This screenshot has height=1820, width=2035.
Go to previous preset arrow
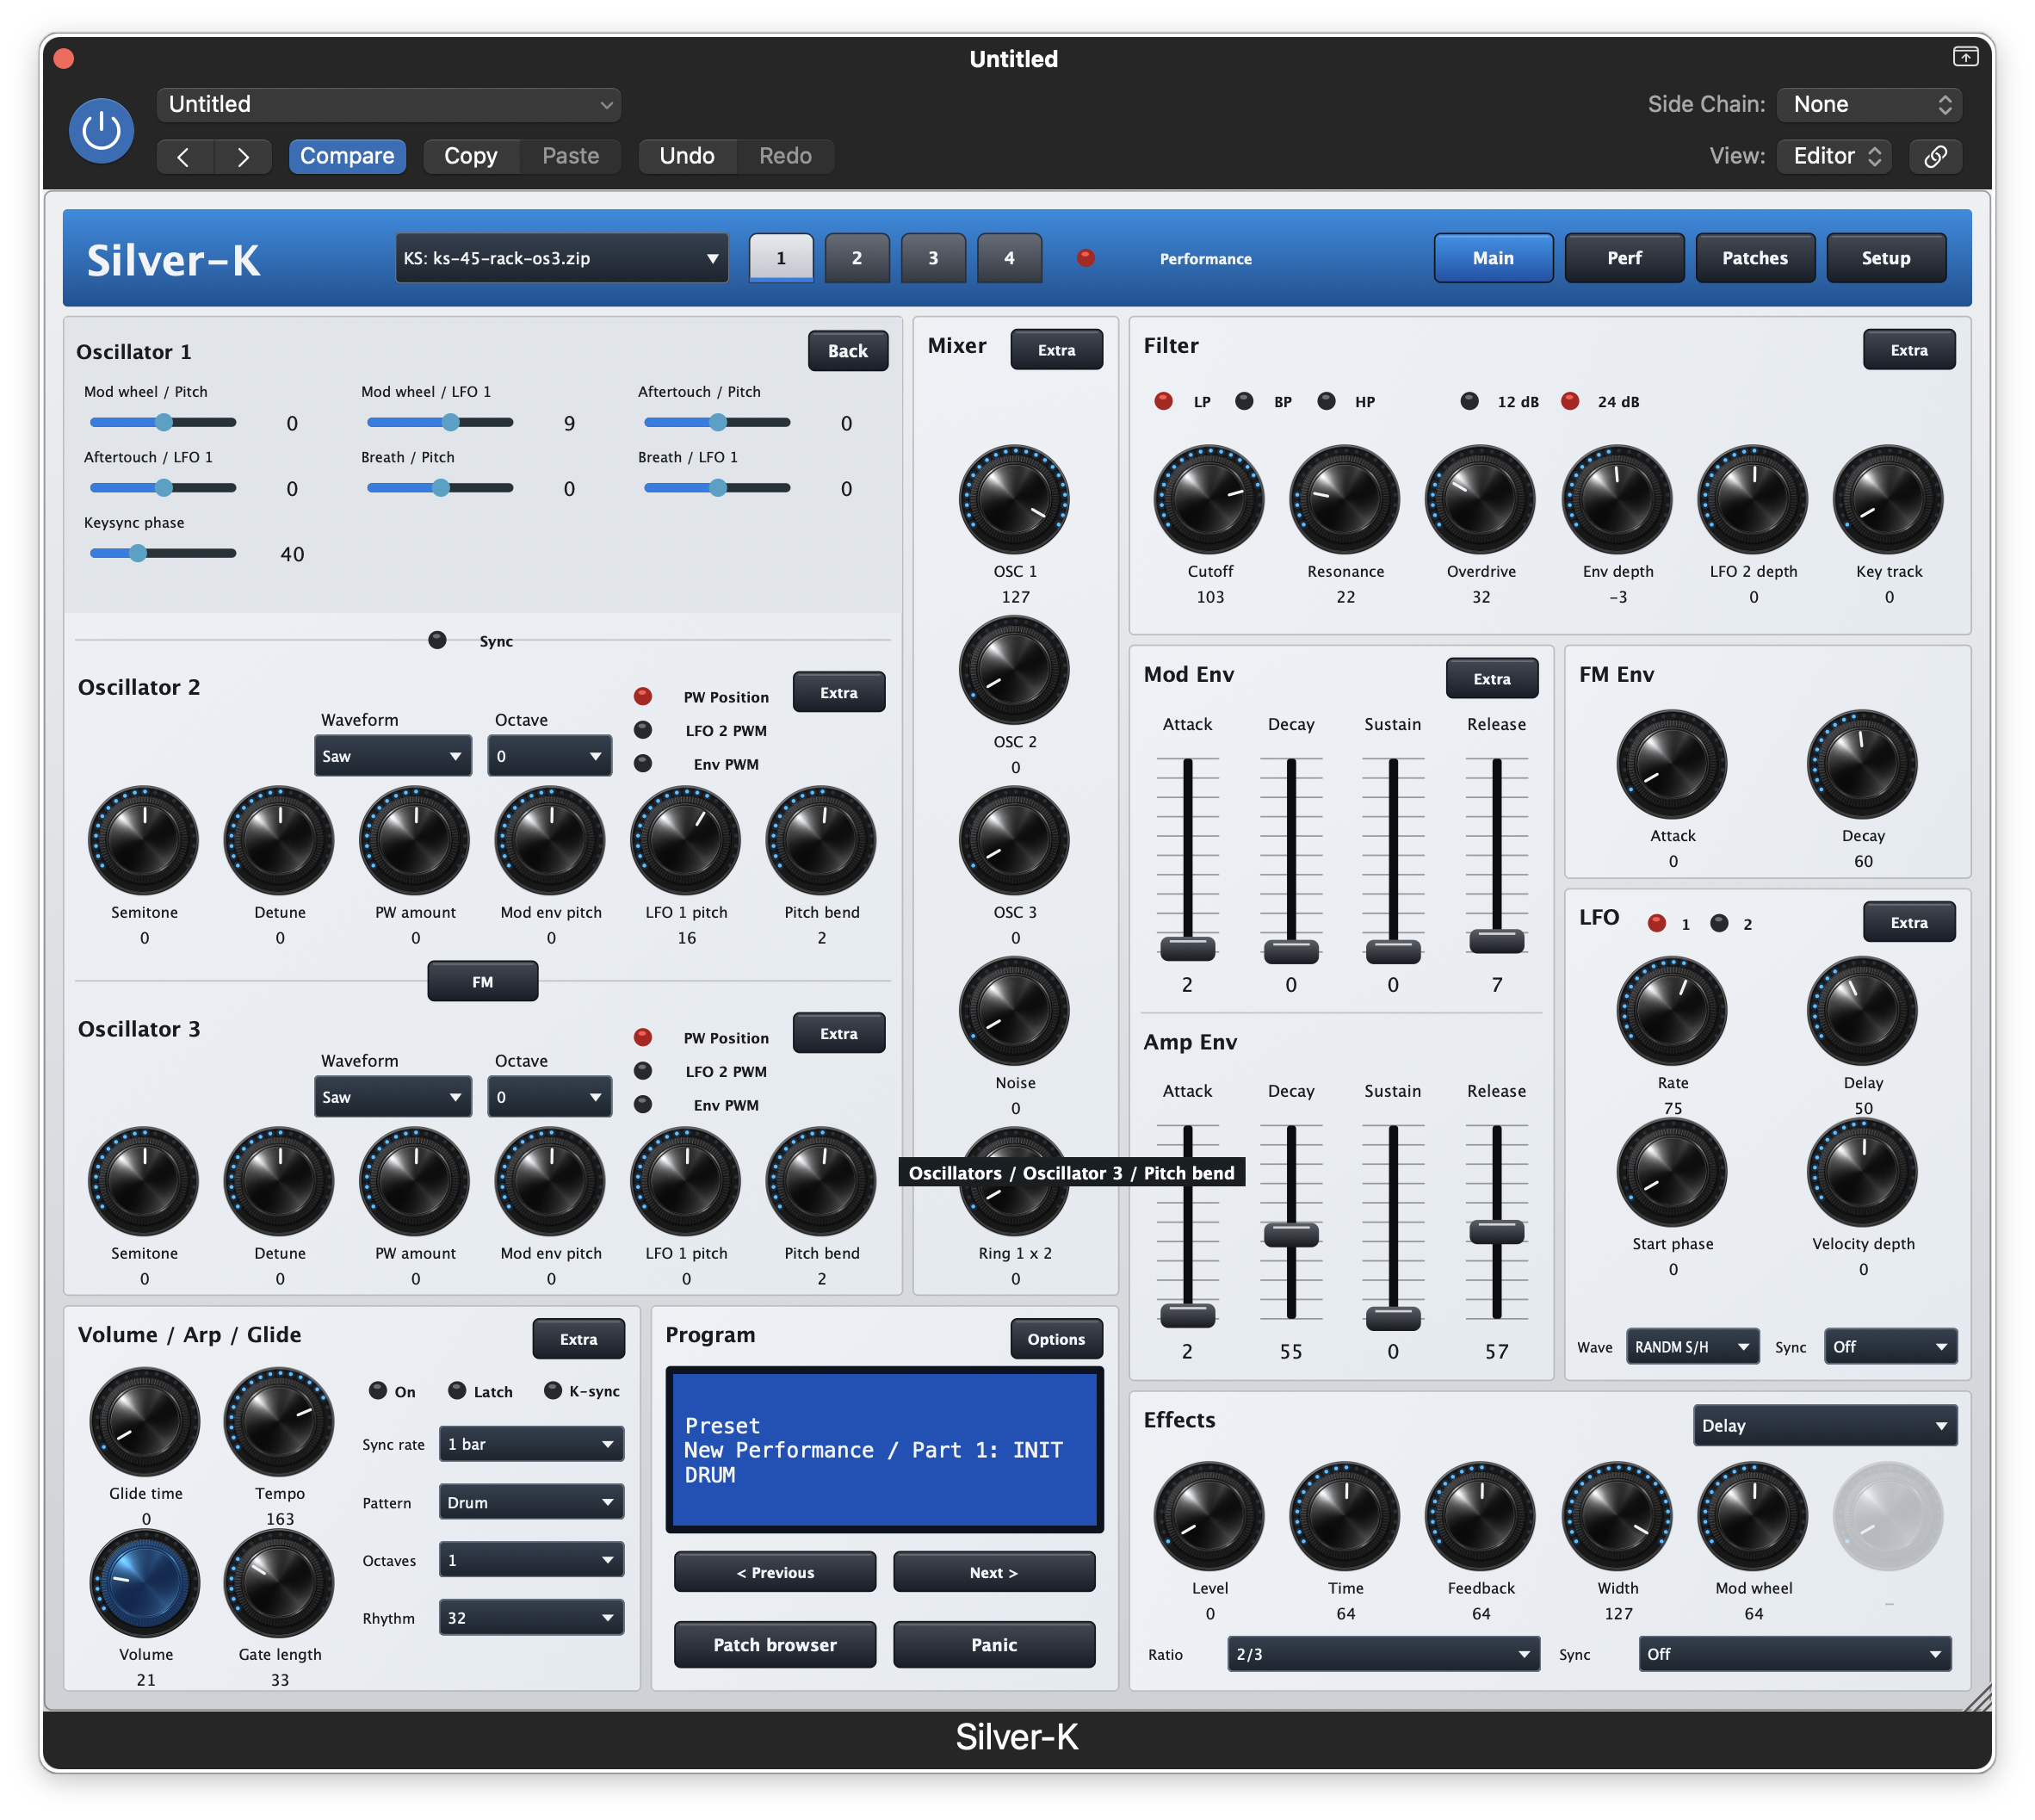pyautogui.click(x=184, y=156)
